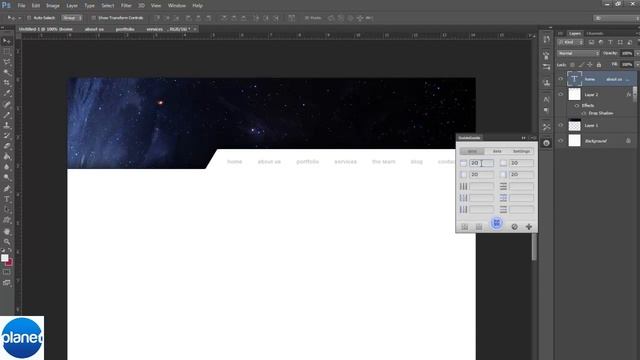Open the Filter menu
Viewport: 640px width, 360px height.
(126, 6)
